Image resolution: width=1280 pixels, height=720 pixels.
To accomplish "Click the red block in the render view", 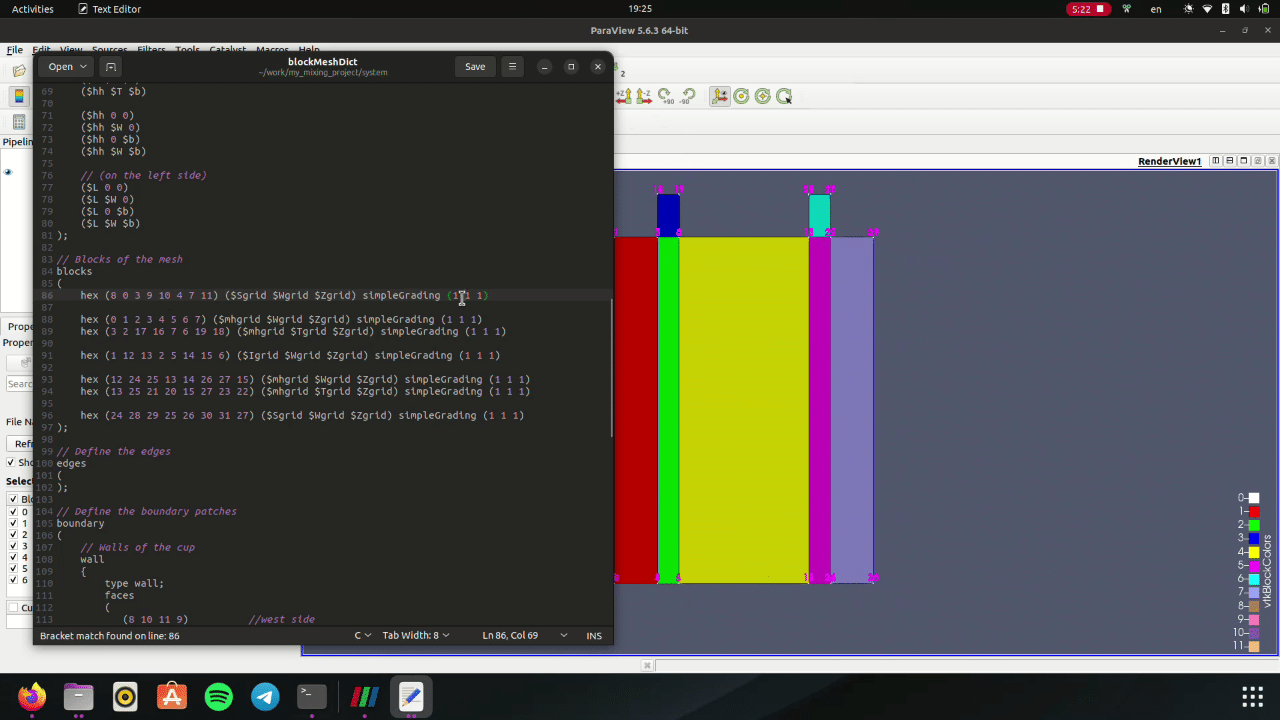I will 635,410.
